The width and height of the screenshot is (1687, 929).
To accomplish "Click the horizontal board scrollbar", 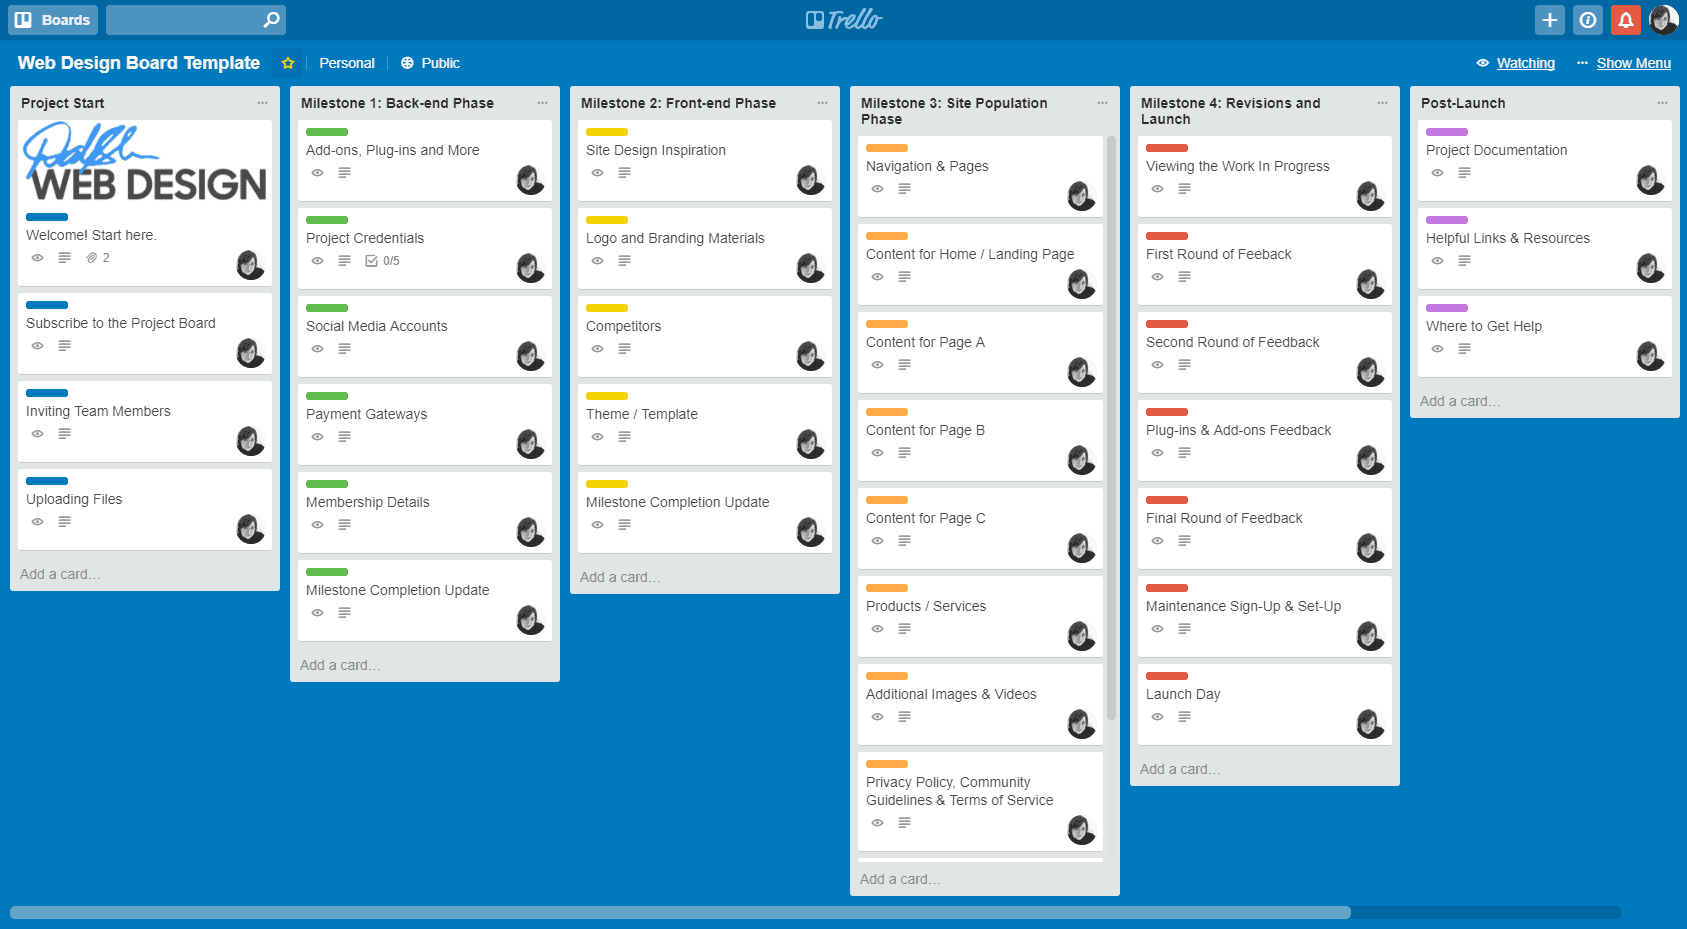I will [680, 912].
